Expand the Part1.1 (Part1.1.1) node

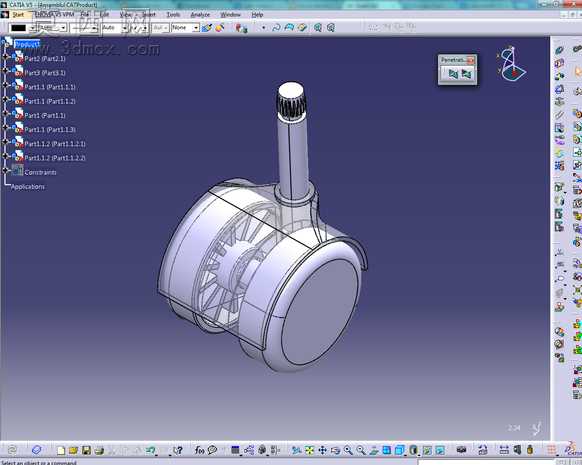(x=5, y=85)
